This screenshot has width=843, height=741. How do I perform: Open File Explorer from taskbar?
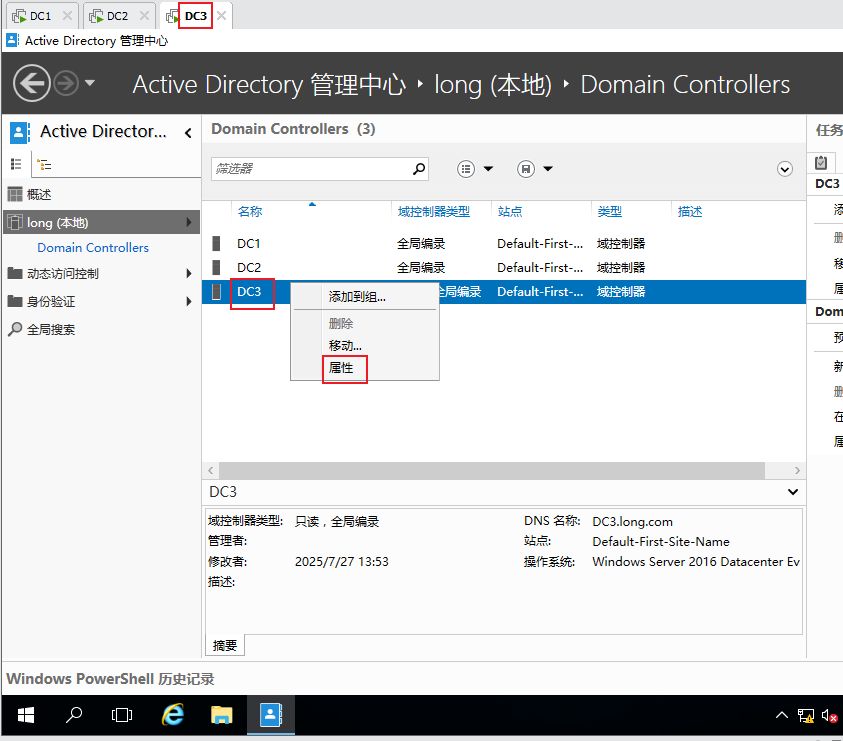pos(222,715)
